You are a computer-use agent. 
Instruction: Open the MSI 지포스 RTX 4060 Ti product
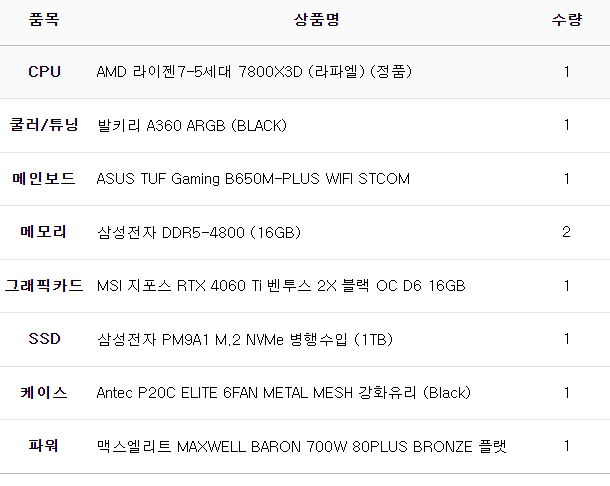(280, 286)
